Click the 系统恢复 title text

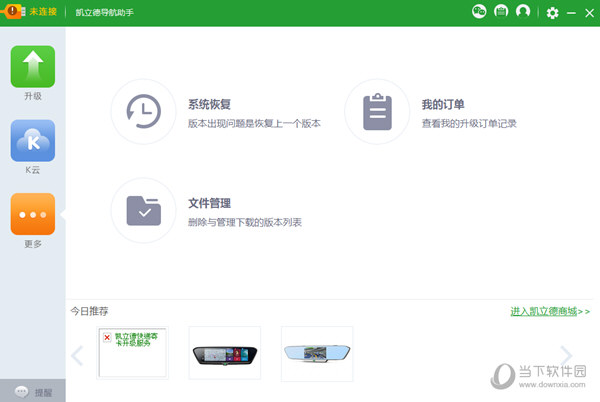(209, 104)
